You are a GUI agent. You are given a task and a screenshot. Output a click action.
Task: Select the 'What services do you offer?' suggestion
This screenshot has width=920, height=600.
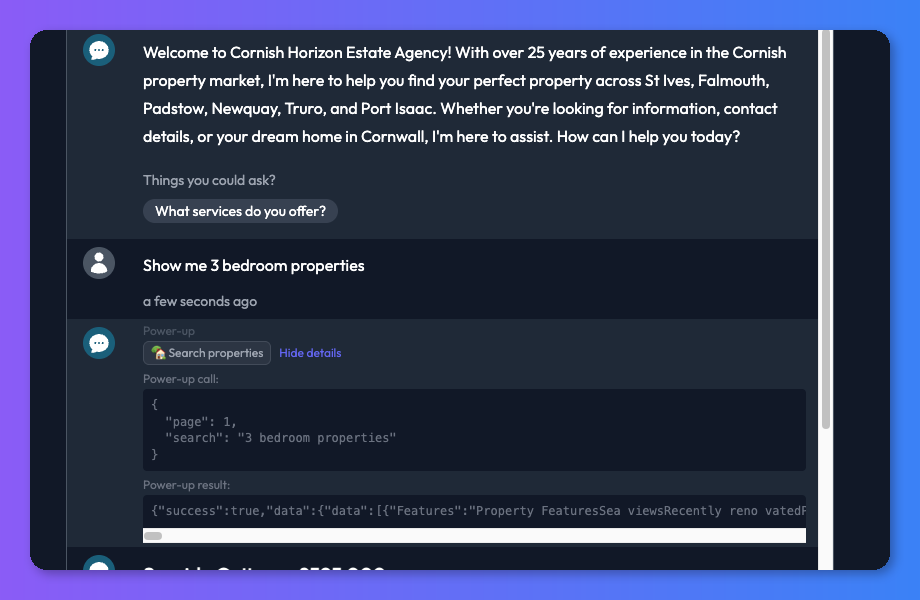tap(240, 211)
